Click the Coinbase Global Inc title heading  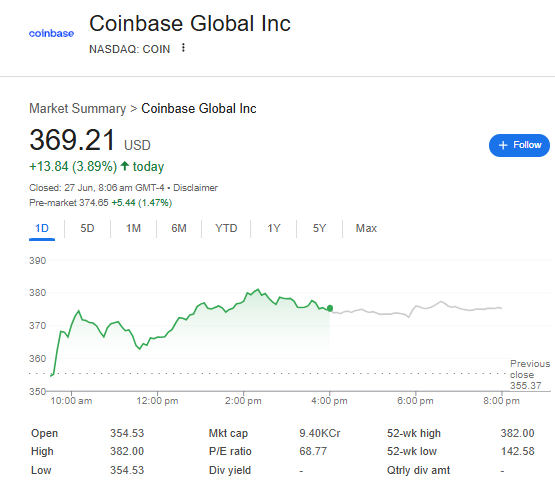190,24
